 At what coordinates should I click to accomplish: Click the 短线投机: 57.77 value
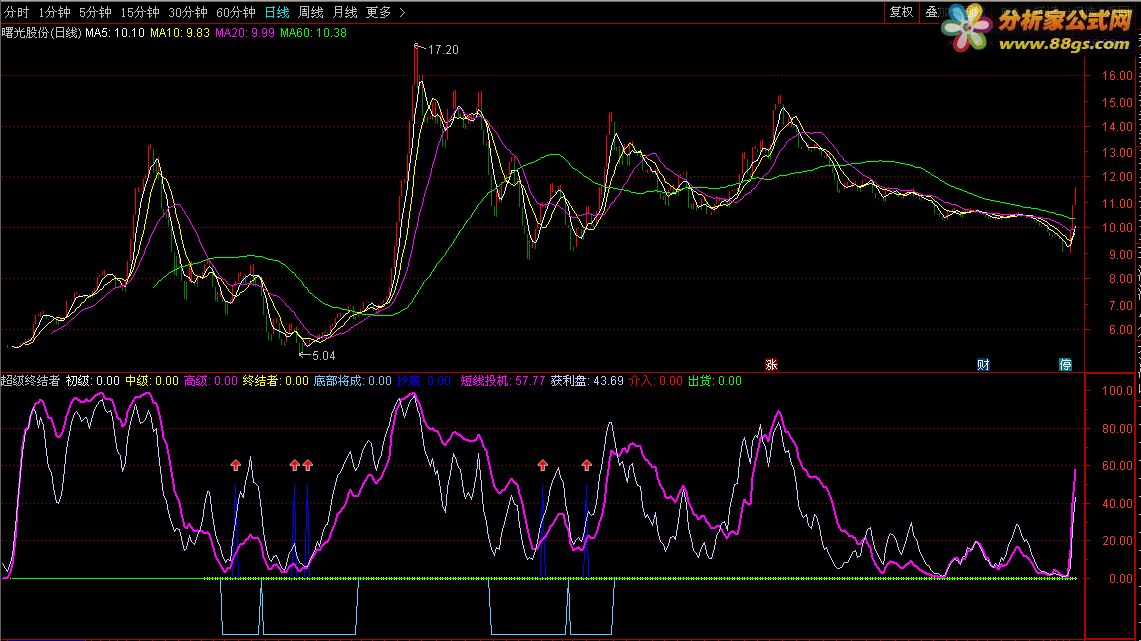point(503,381)
